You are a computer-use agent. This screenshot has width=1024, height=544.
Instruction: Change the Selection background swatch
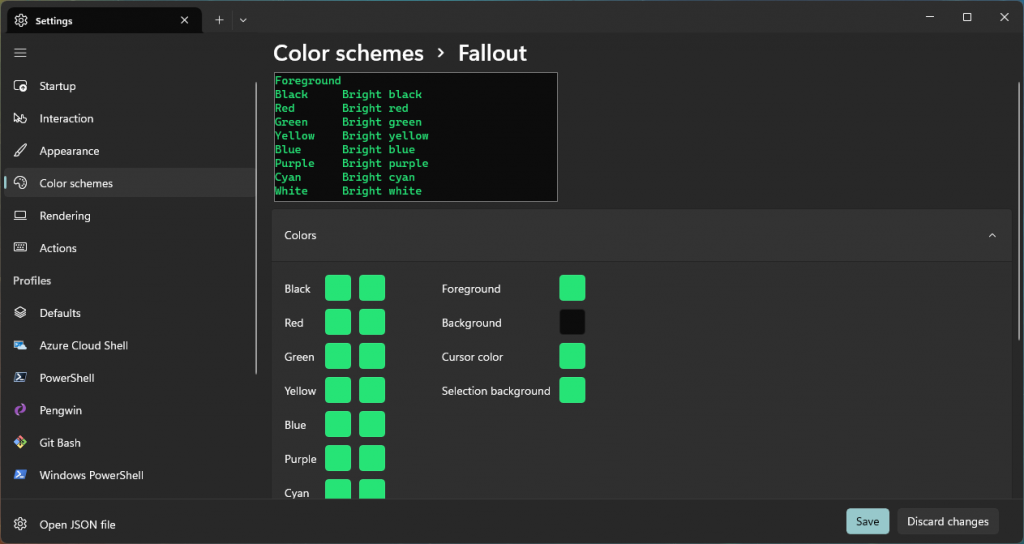click(x=572, y=390)
